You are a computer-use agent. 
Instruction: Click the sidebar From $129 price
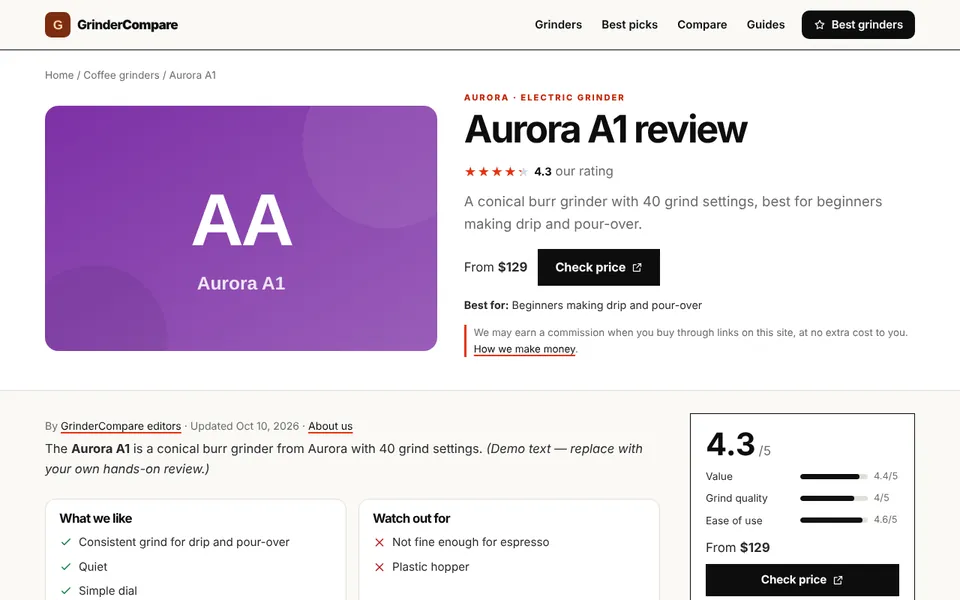(737, 547)
